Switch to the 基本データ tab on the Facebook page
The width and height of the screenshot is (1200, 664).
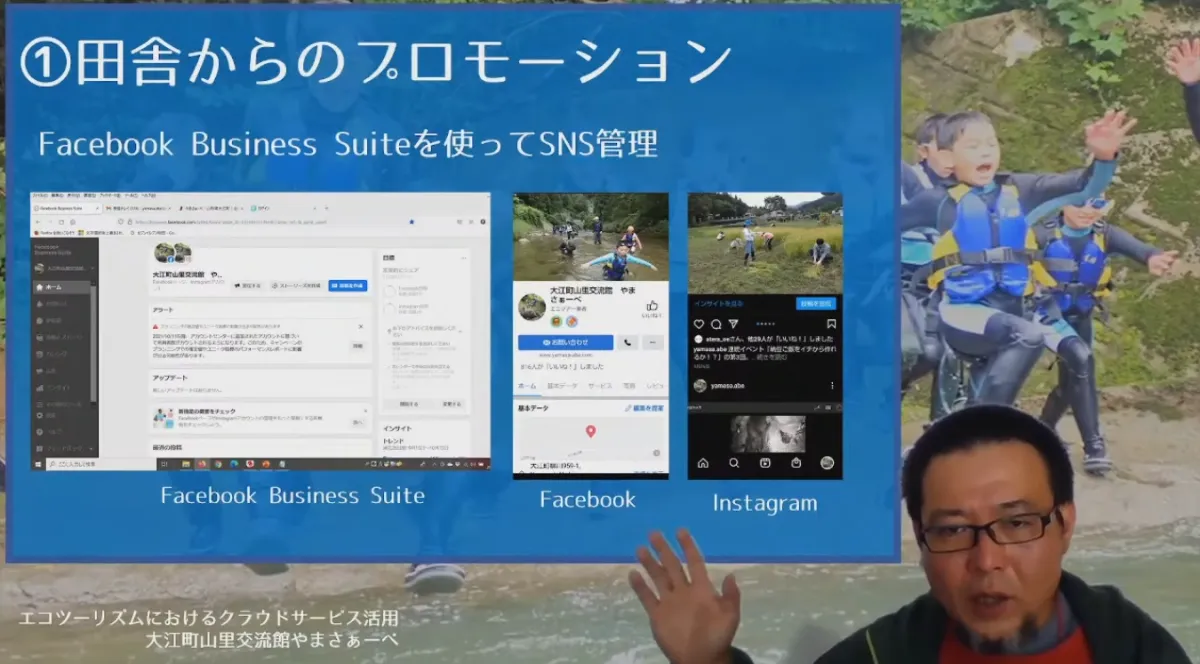click(562, 386)
